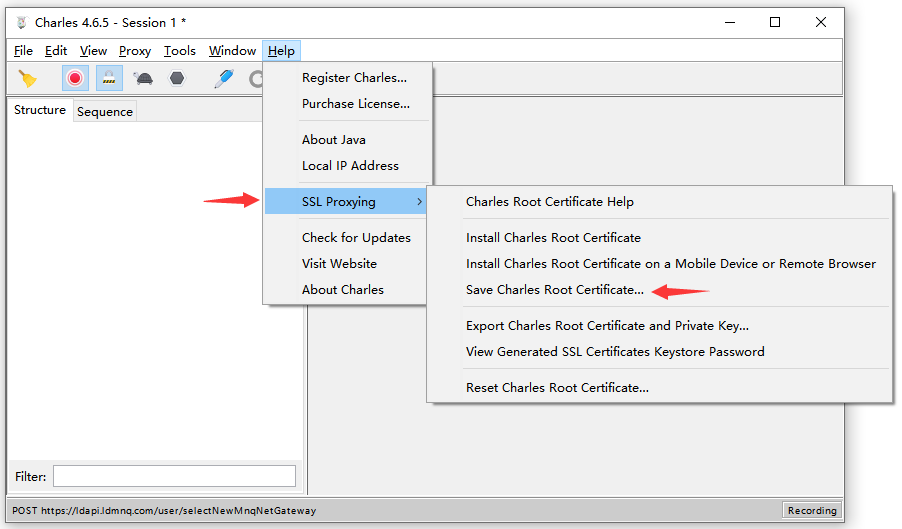Close the open Help menu
The width and height of the screenshot is (902, 529).
click(x=281, y=51)
